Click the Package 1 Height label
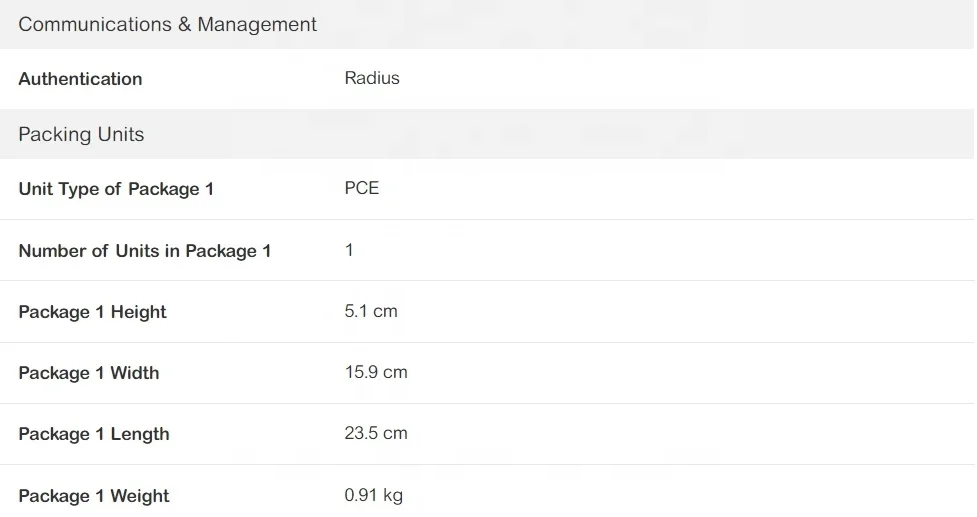 (92, 312)
